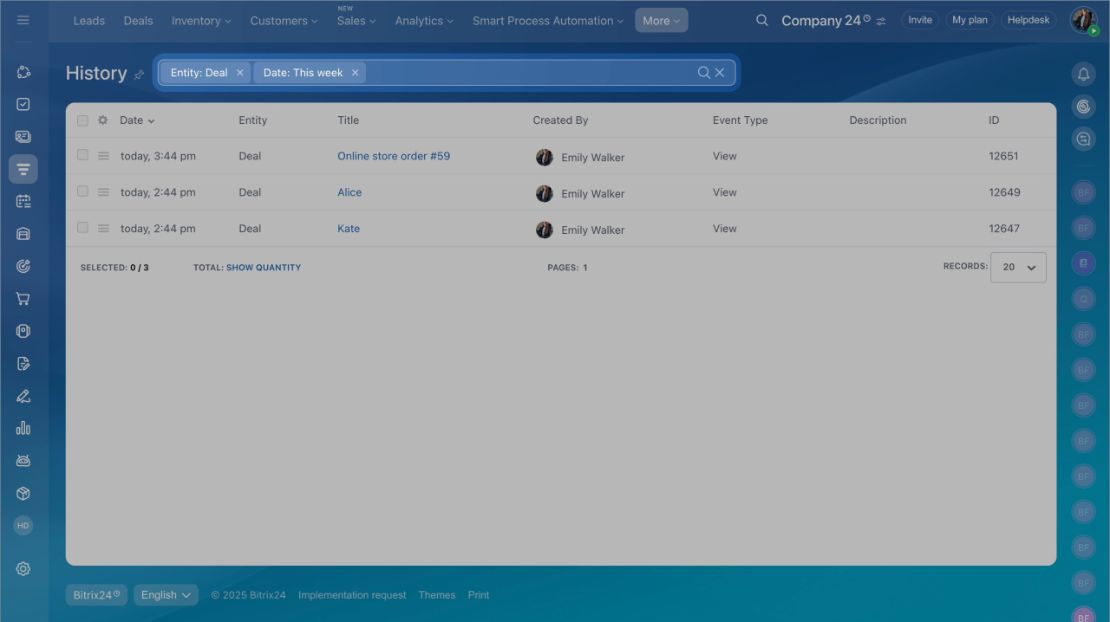Click Implementation request footer link
The image size is (1110, 622).
click(352, 595)
